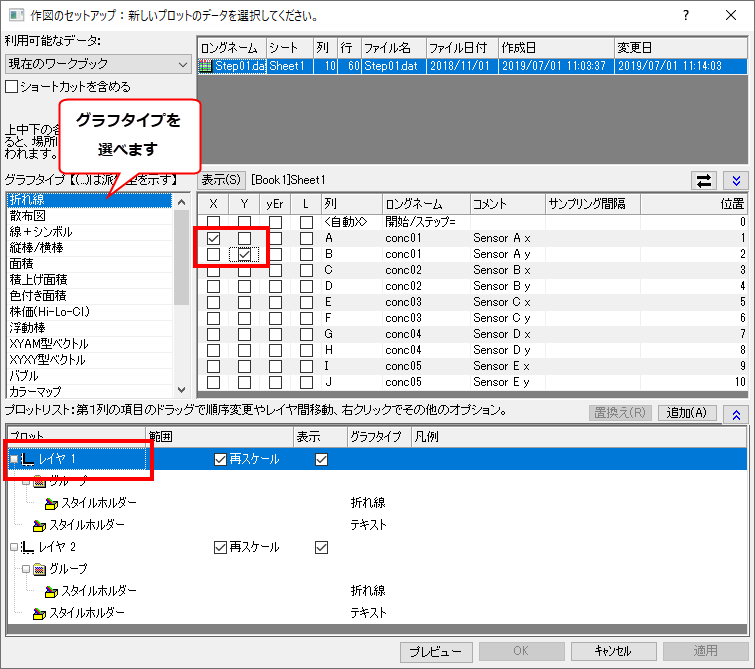Toggle 再スケール checkbox for レイヤ 2

click(x=221, y=547)
